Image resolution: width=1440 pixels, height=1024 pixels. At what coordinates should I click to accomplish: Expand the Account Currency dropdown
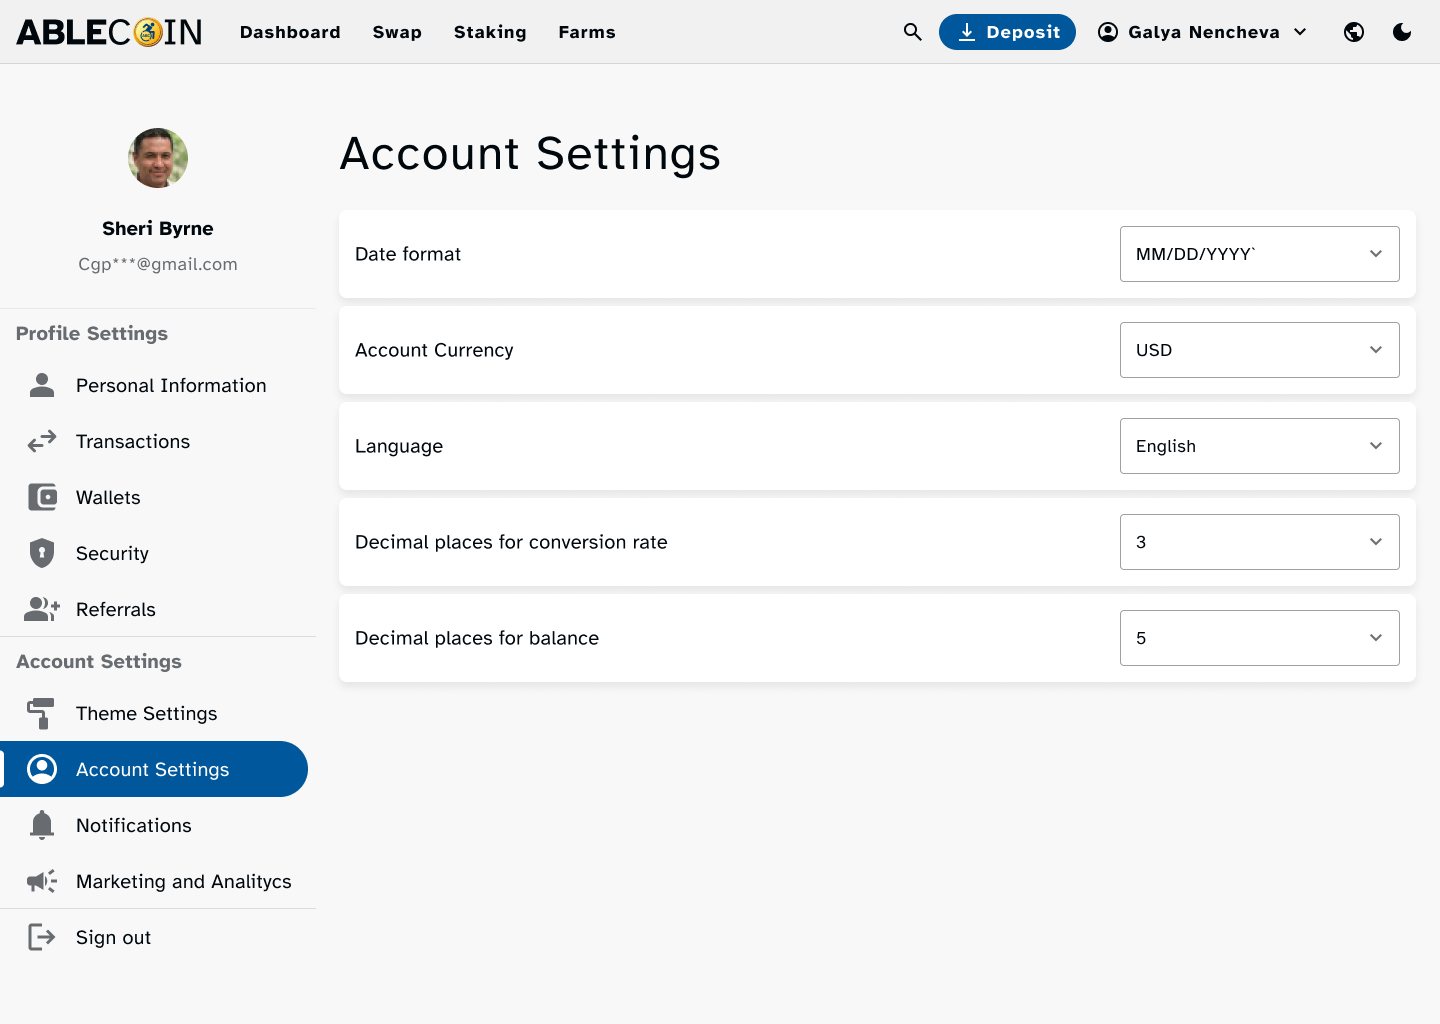tap(1259, 350)
